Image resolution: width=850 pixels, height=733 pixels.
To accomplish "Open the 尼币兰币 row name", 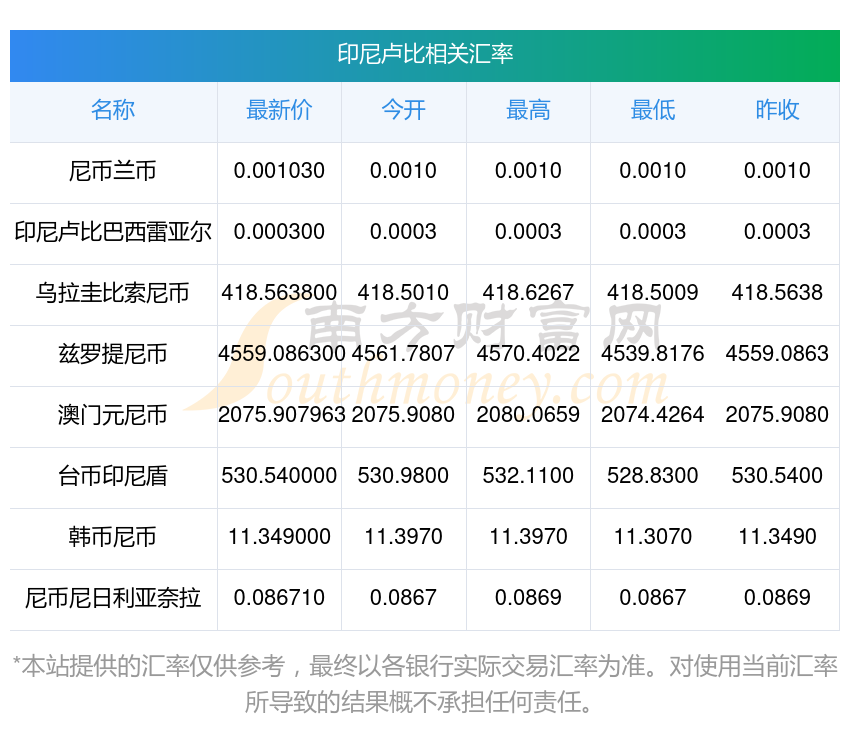I will point(113,171).
